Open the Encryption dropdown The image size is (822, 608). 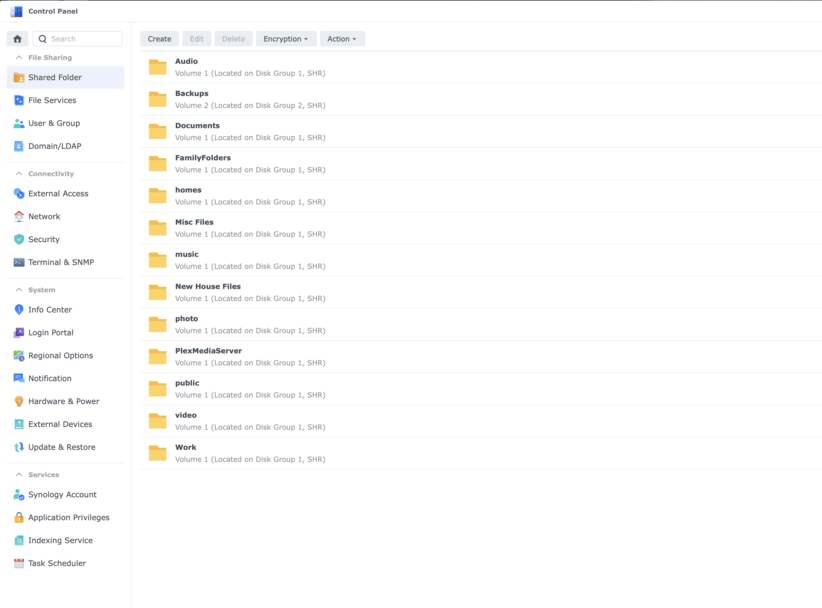click(286, 39)
